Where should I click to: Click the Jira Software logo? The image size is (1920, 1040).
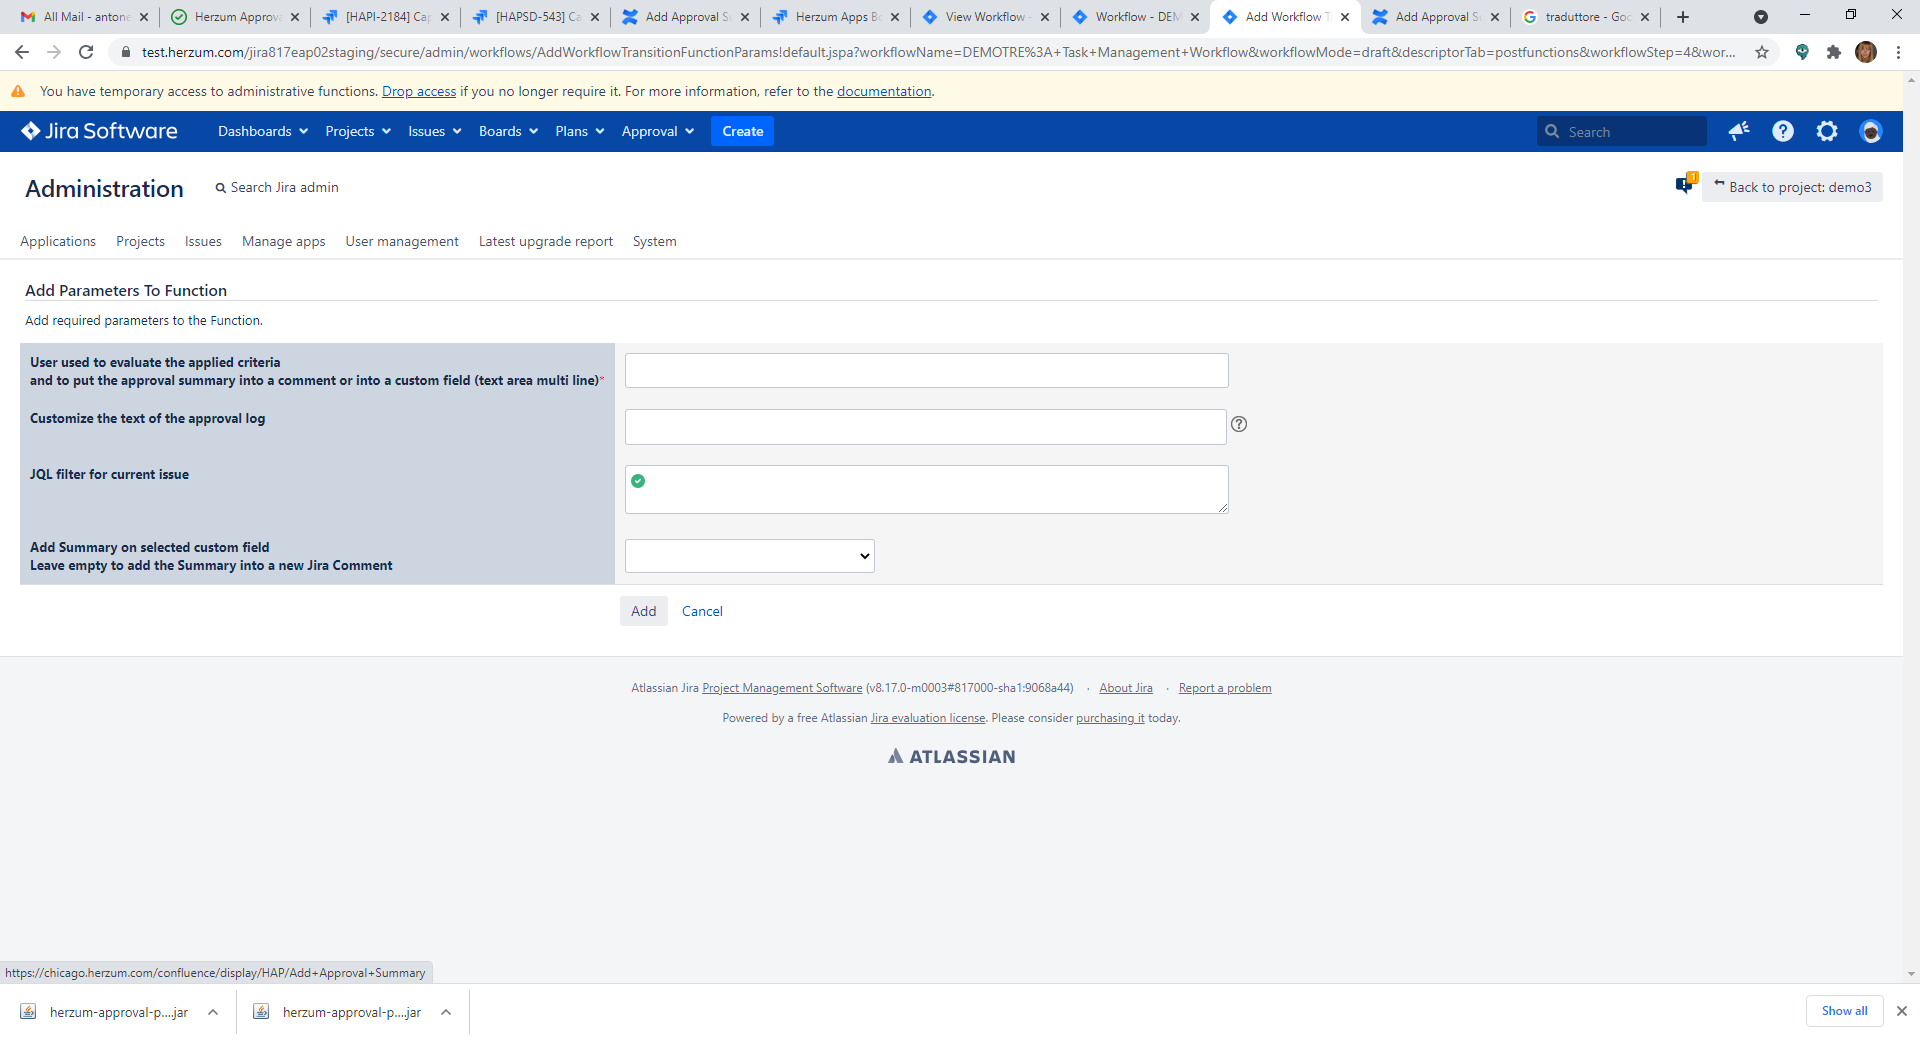tap(99, 131)
